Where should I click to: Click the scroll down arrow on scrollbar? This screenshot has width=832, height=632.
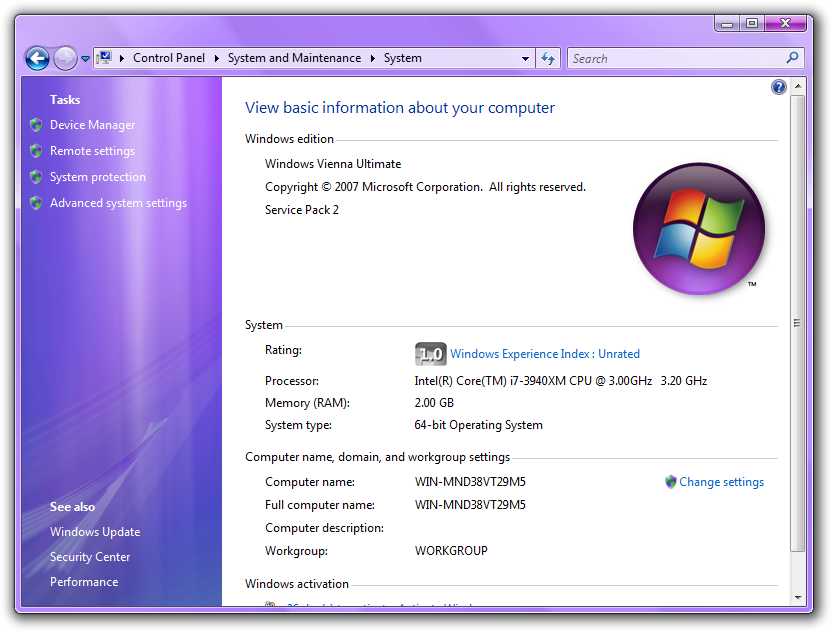click(x=797, y=597)
